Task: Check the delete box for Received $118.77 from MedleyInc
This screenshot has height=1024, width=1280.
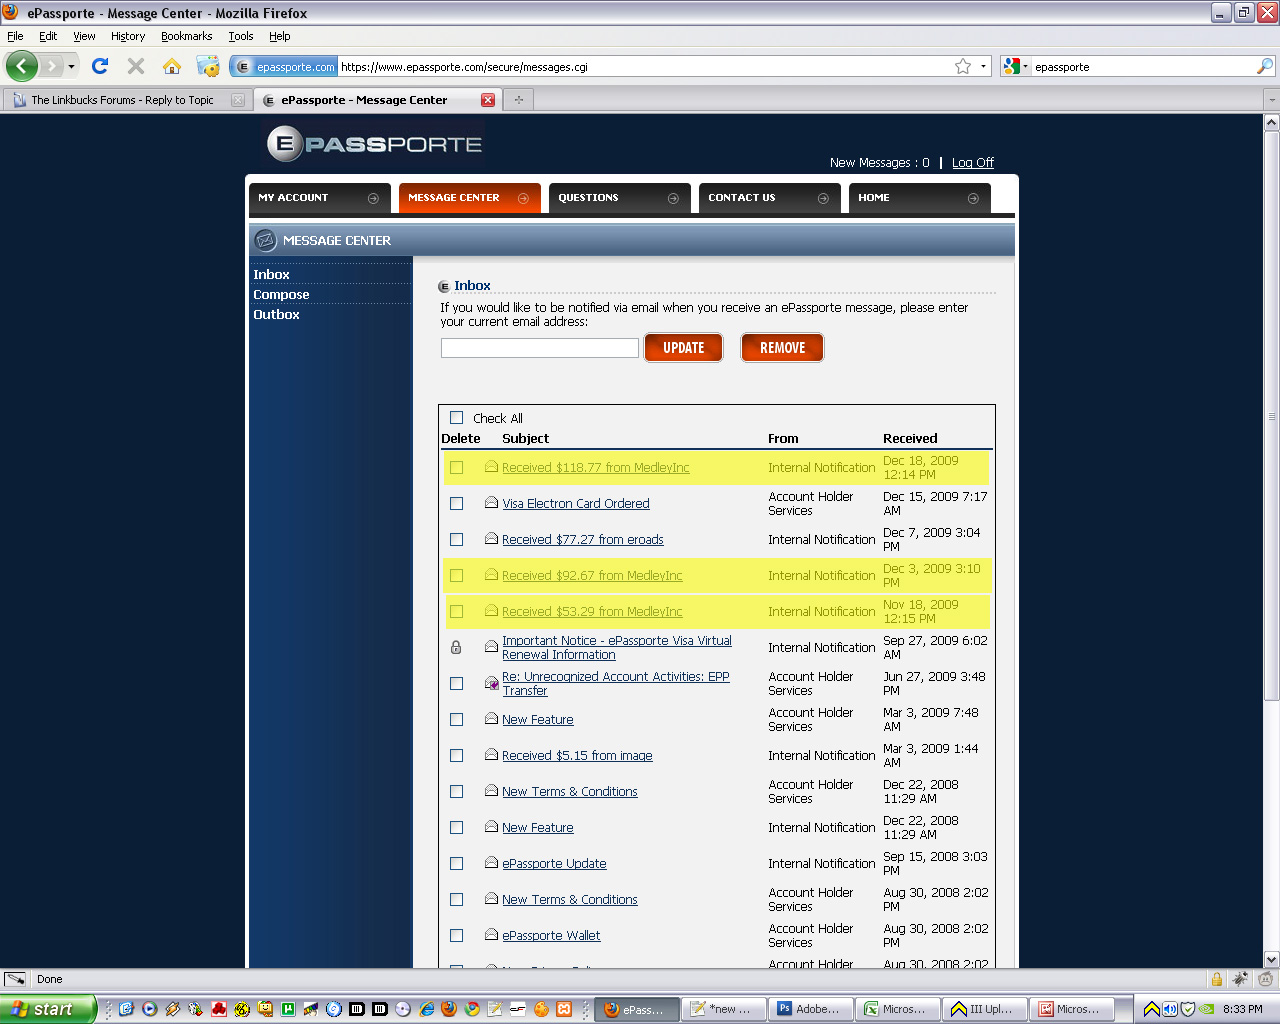Action: click(457, 467)
